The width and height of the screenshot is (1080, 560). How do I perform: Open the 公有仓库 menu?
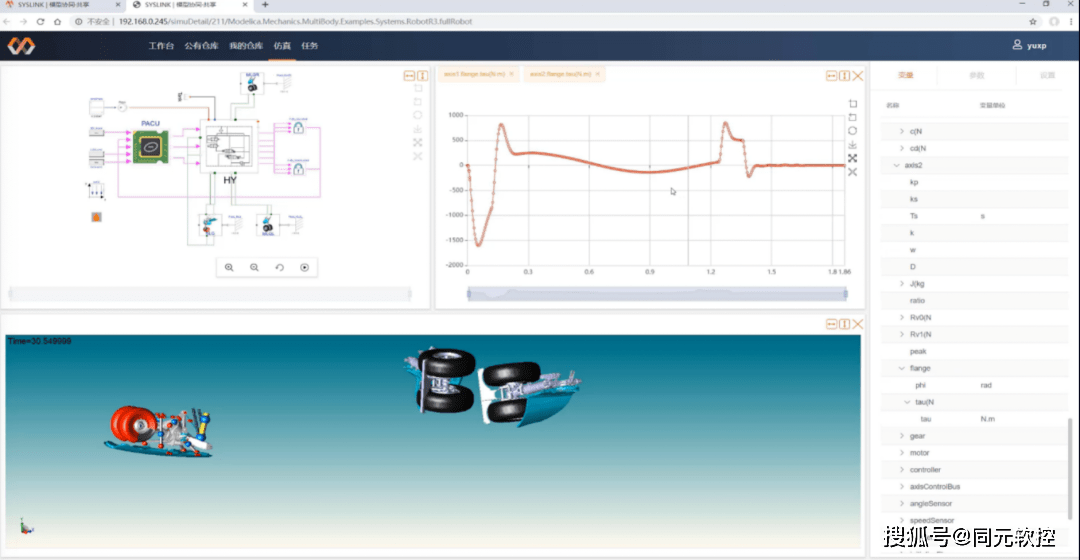pyautogui.click(x=201, y=46)
